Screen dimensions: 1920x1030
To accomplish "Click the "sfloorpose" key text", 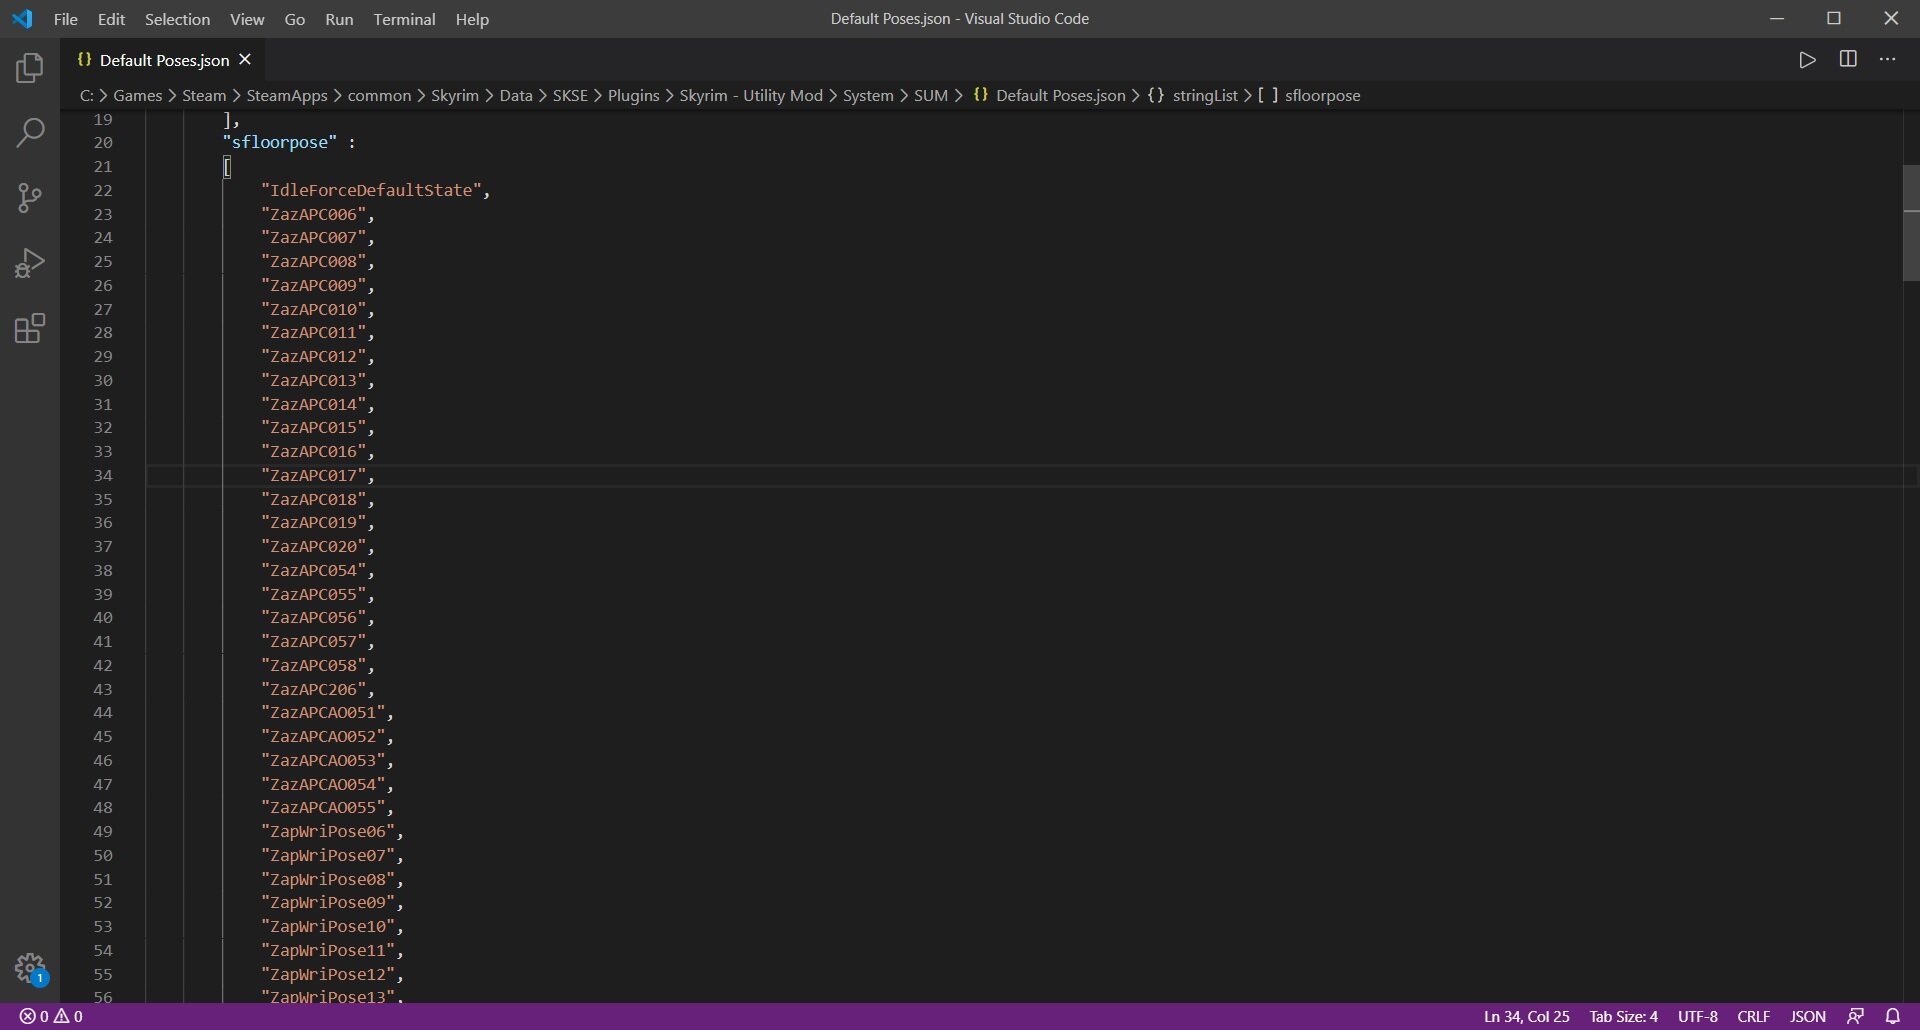I will point(280,142).
